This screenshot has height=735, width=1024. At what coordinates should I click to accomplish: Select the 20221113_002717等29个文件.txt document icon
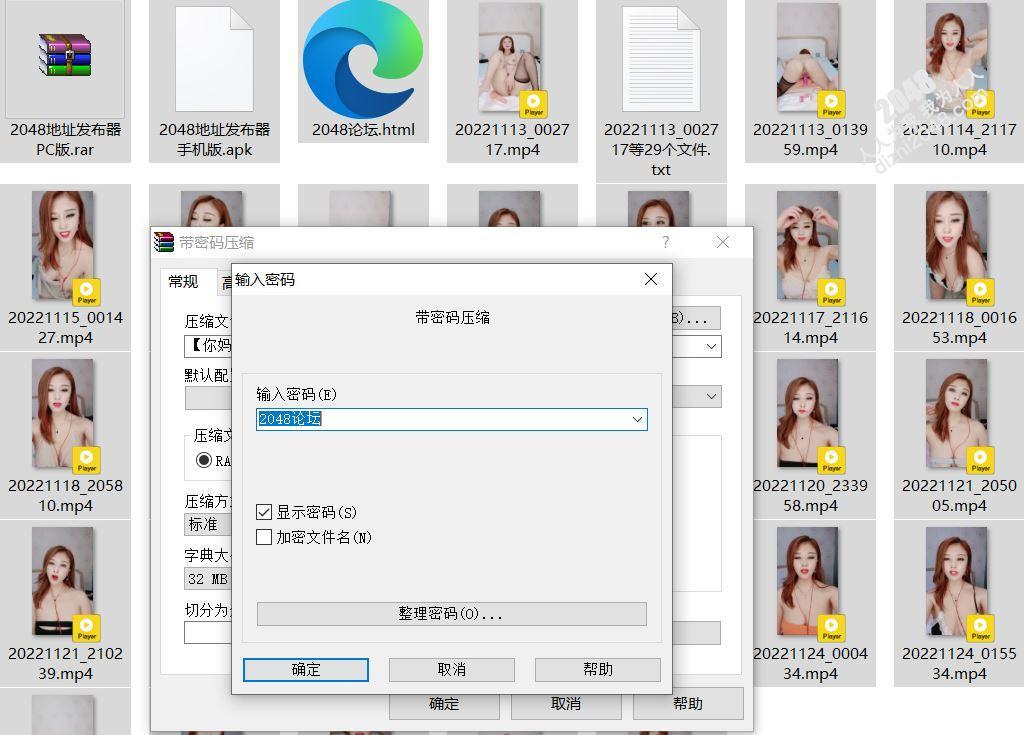tap(661, 59)
